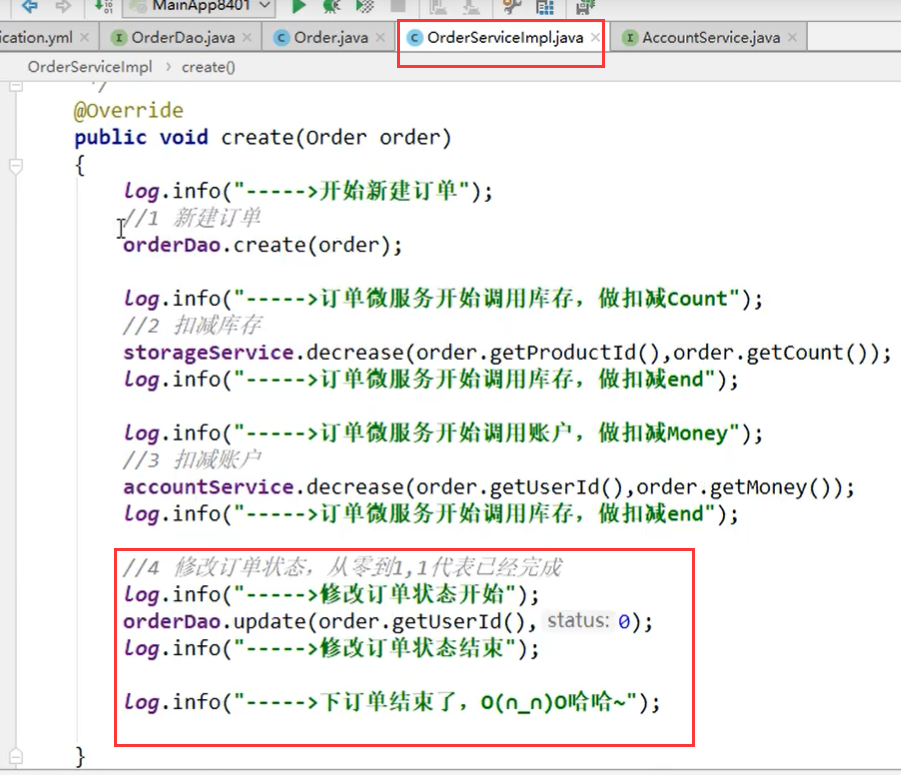Switch to the application.yml tab

click(36, 37)
